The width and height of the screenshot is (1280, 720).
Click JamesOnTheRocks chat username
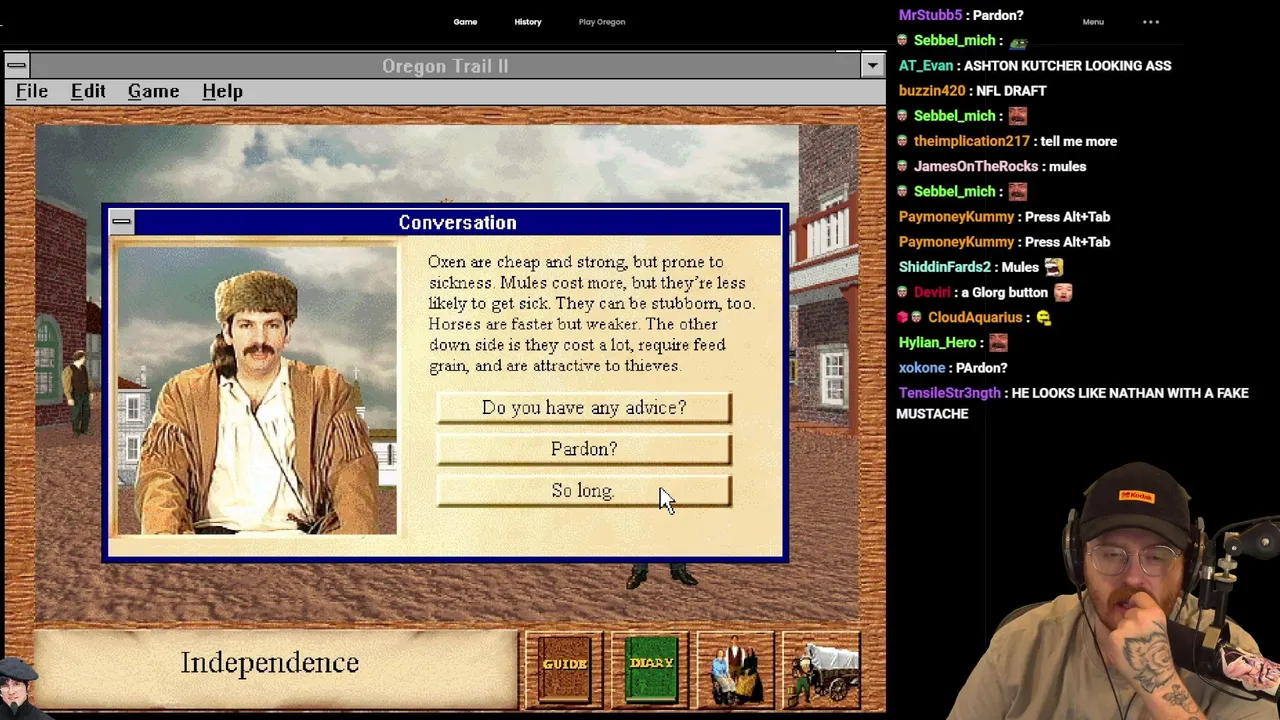coord(975,166)
